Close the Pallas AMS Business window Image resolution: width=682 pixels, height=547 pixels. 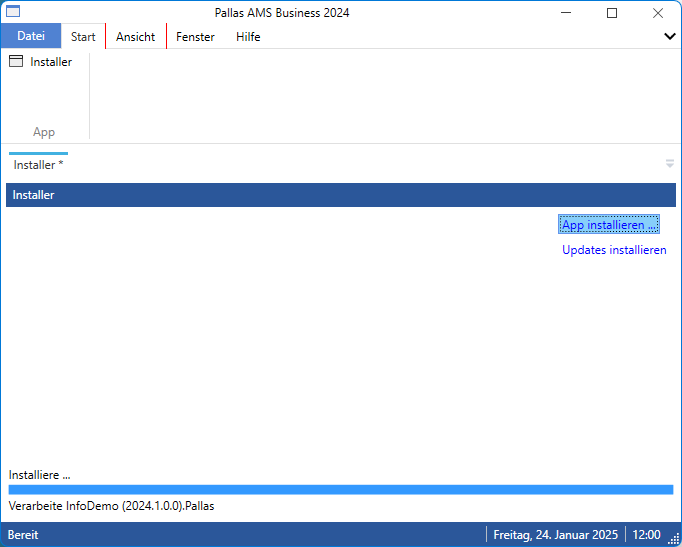658,13
